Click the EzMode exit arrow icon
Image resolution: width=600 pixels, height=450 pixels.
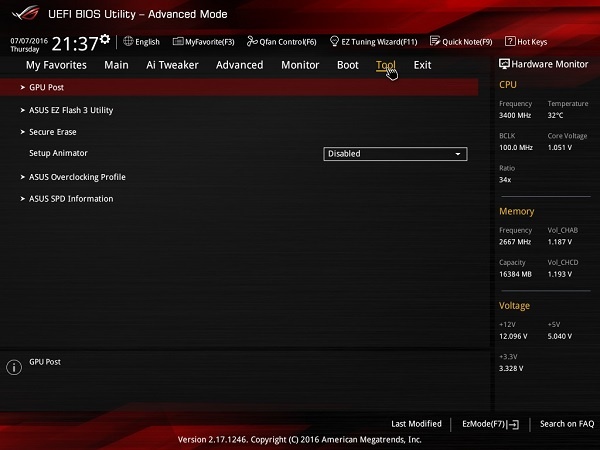(514, 424)
